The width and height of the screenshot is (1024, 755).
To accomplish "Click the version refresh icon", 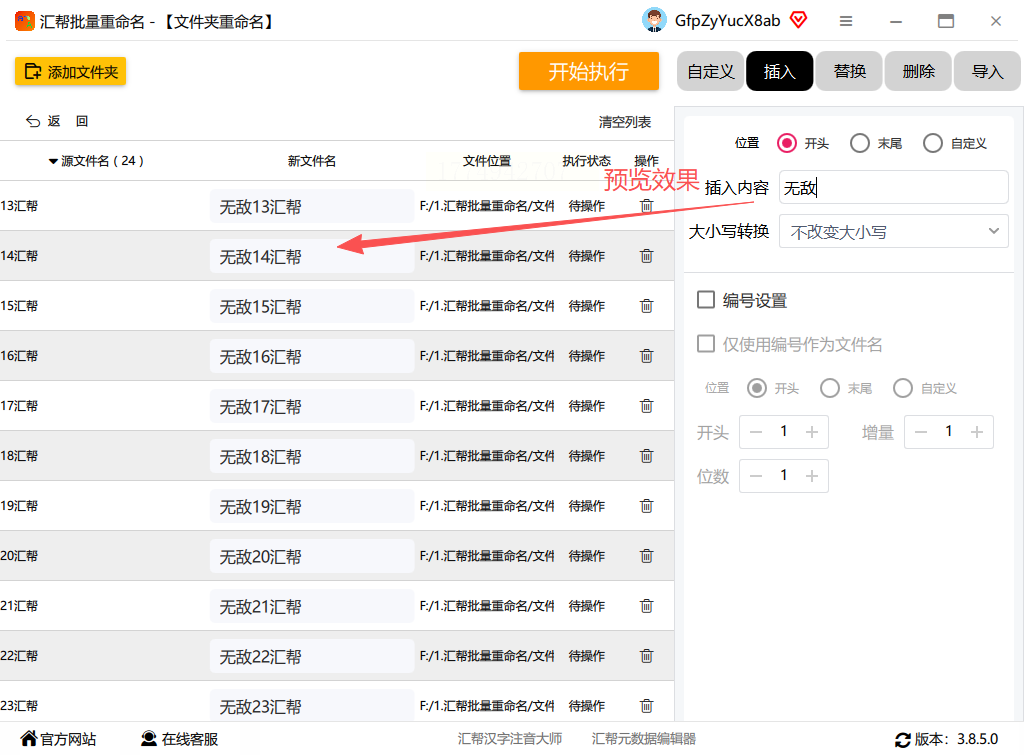I will 903,739.
